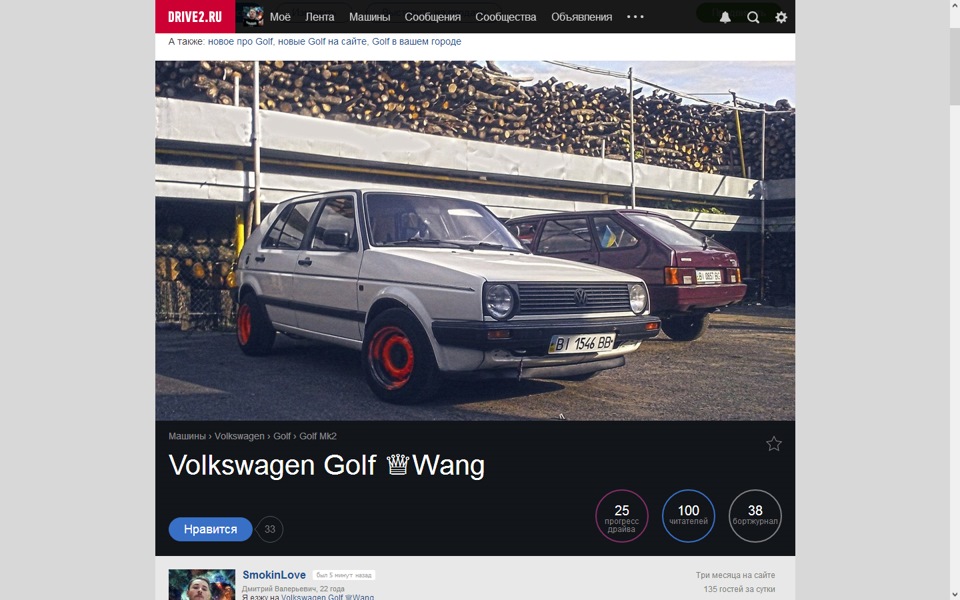Open the SmokinLove username link

[274, 575]
